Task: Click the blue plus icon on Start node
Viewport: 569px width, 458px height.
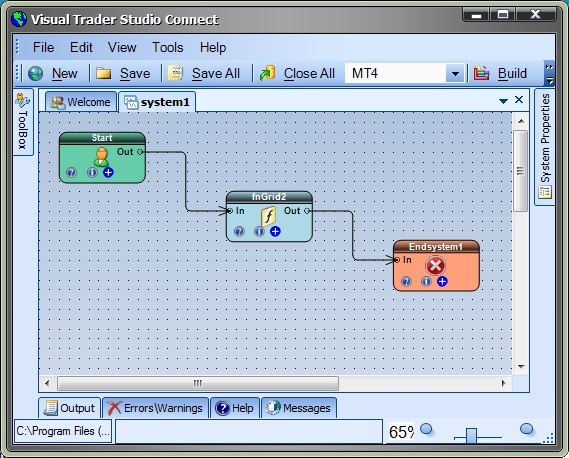Action: (x=108, y=172)
